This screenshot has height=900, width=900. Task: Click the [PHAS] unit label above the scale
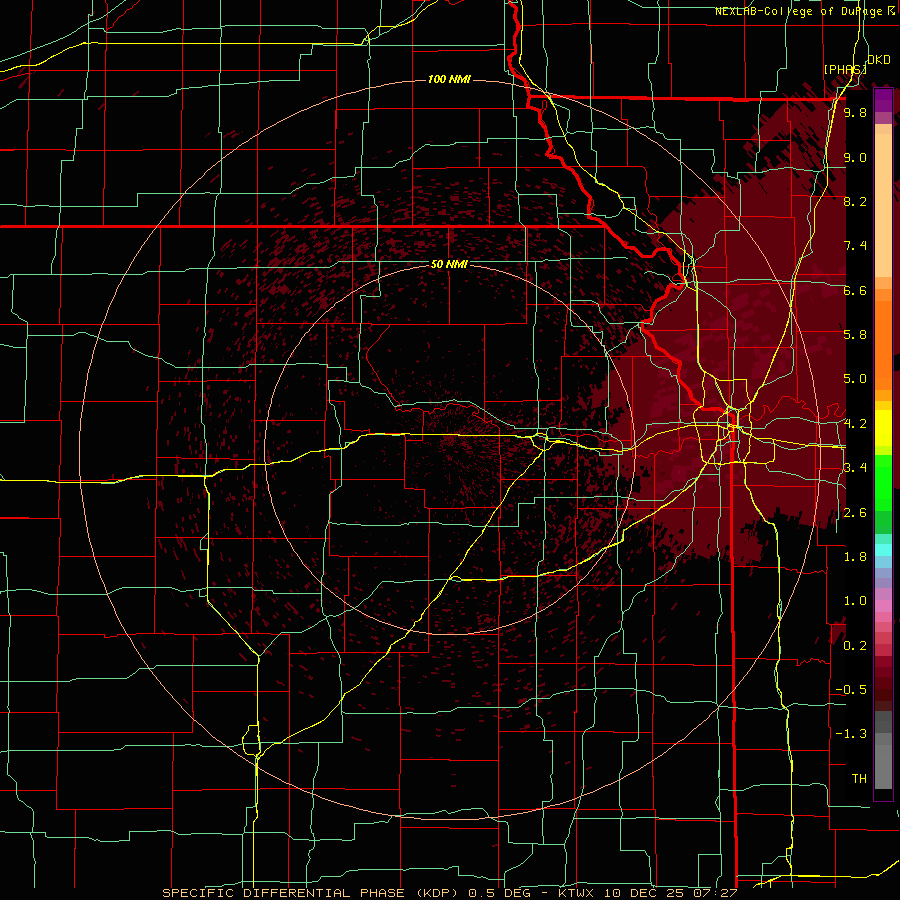click(x=844, y=69)
